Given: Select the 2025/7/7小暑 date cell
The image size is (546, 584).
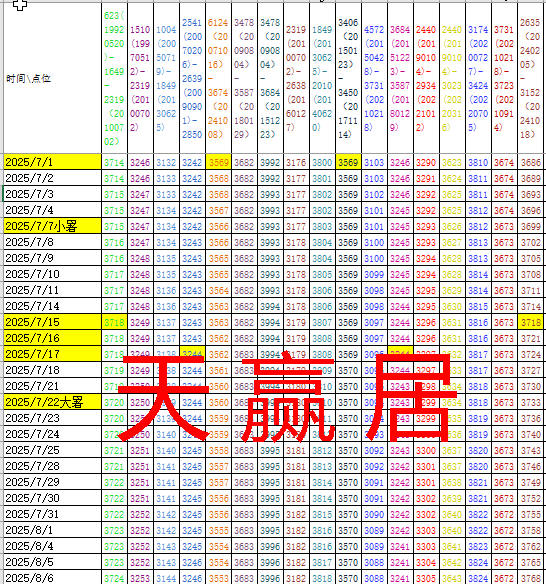Looking at the screenshot, I should (53, 226).
